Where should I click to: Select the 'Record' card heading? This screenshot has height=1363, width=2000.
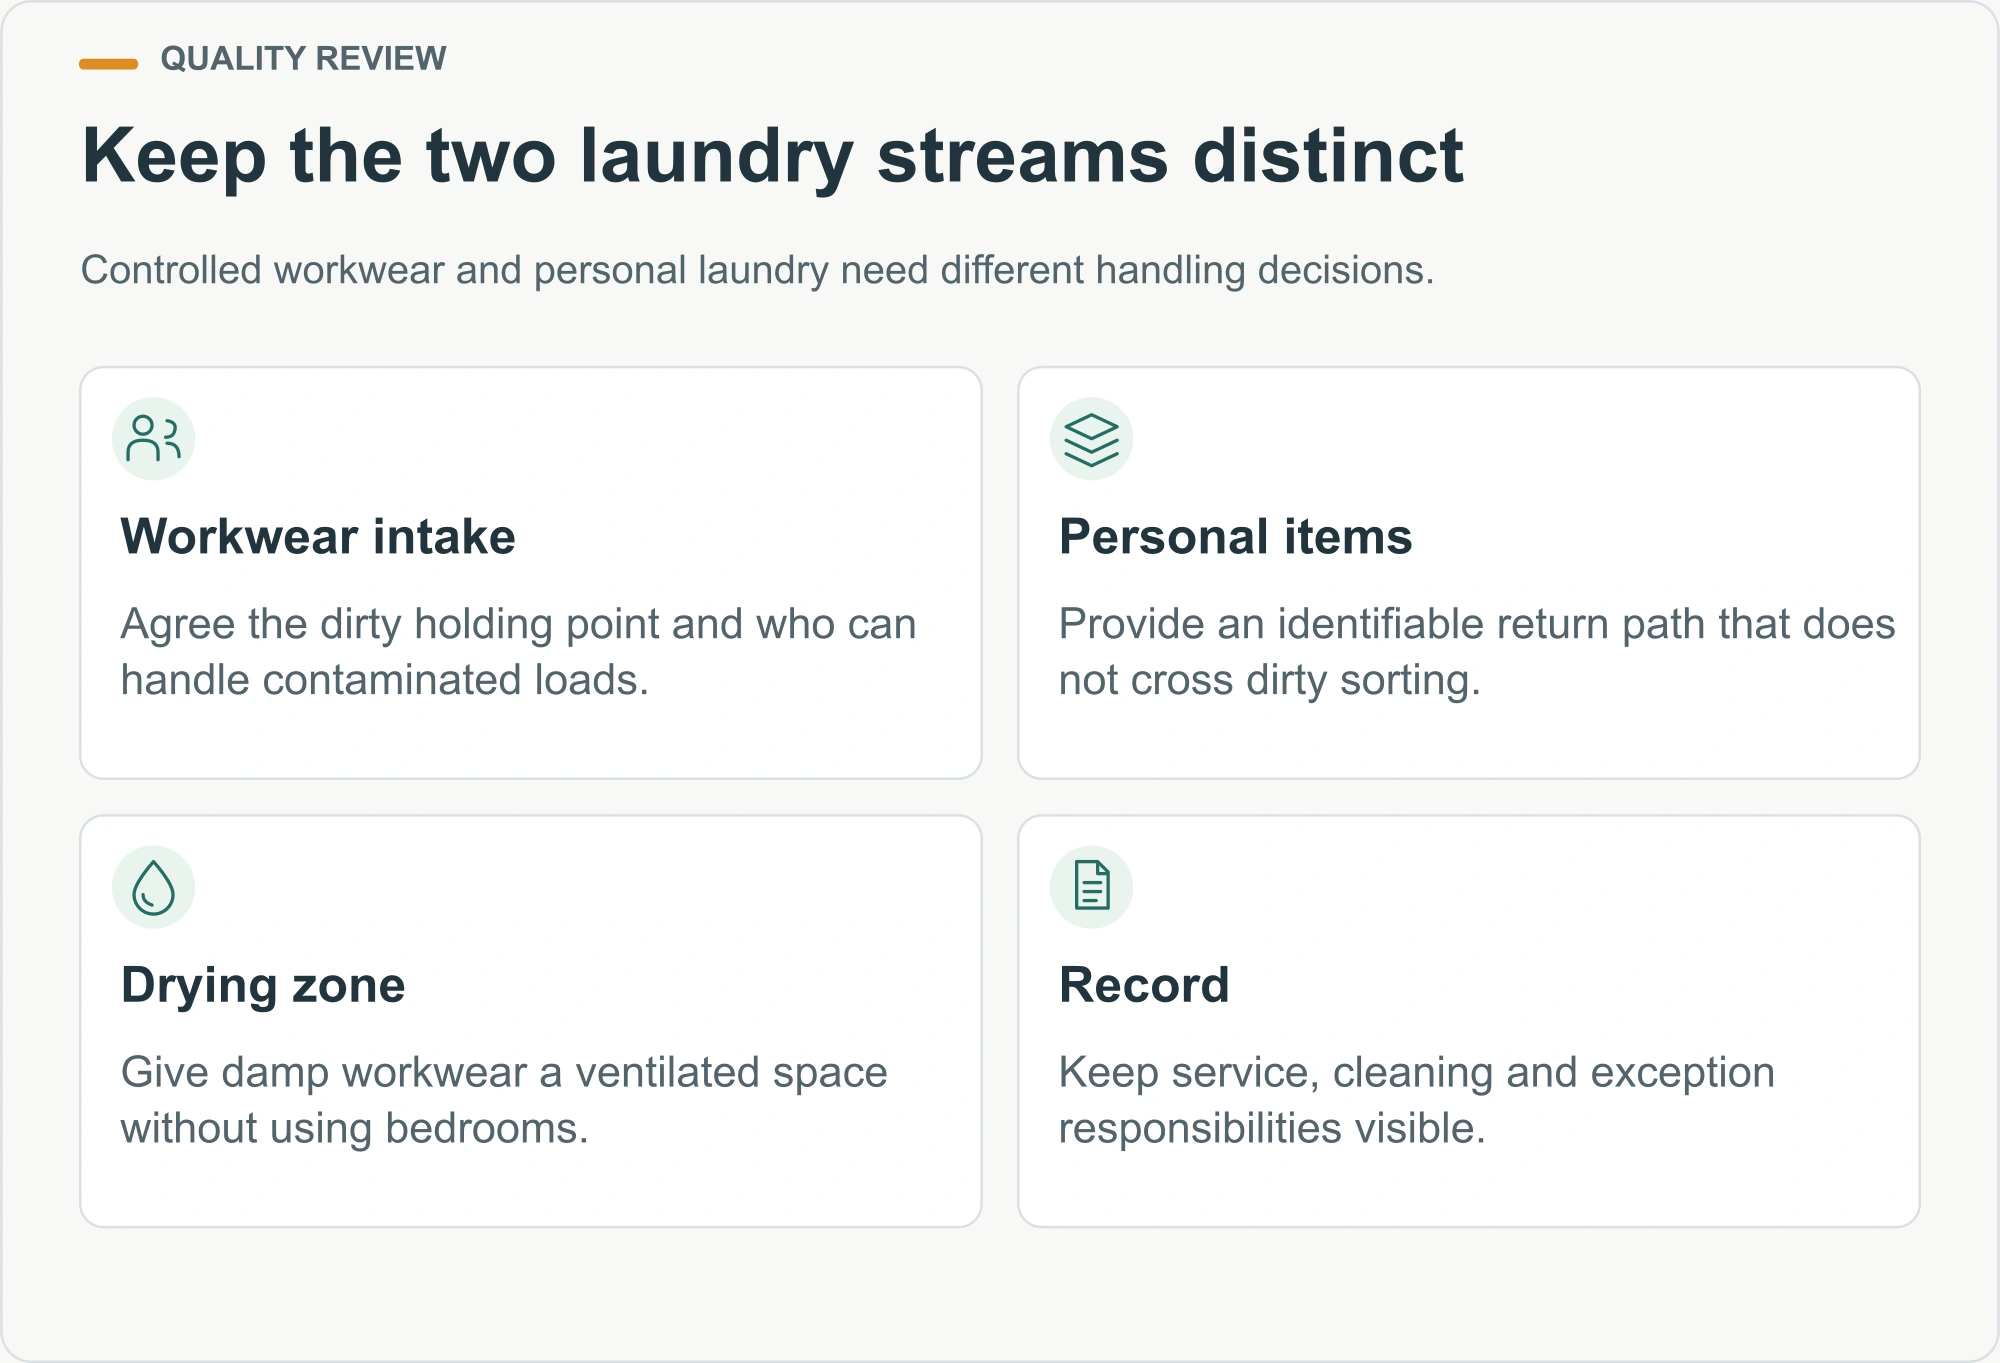[1144, 985]
